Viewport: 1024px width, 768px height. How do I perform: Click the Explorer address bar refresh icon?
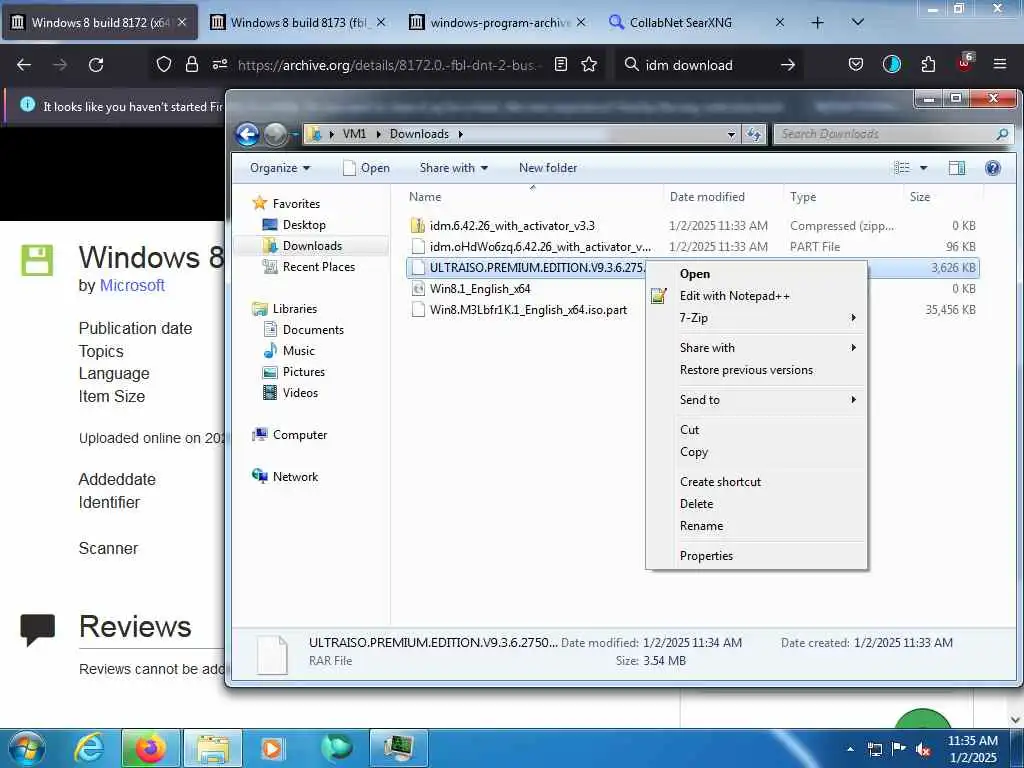[754, 134]
